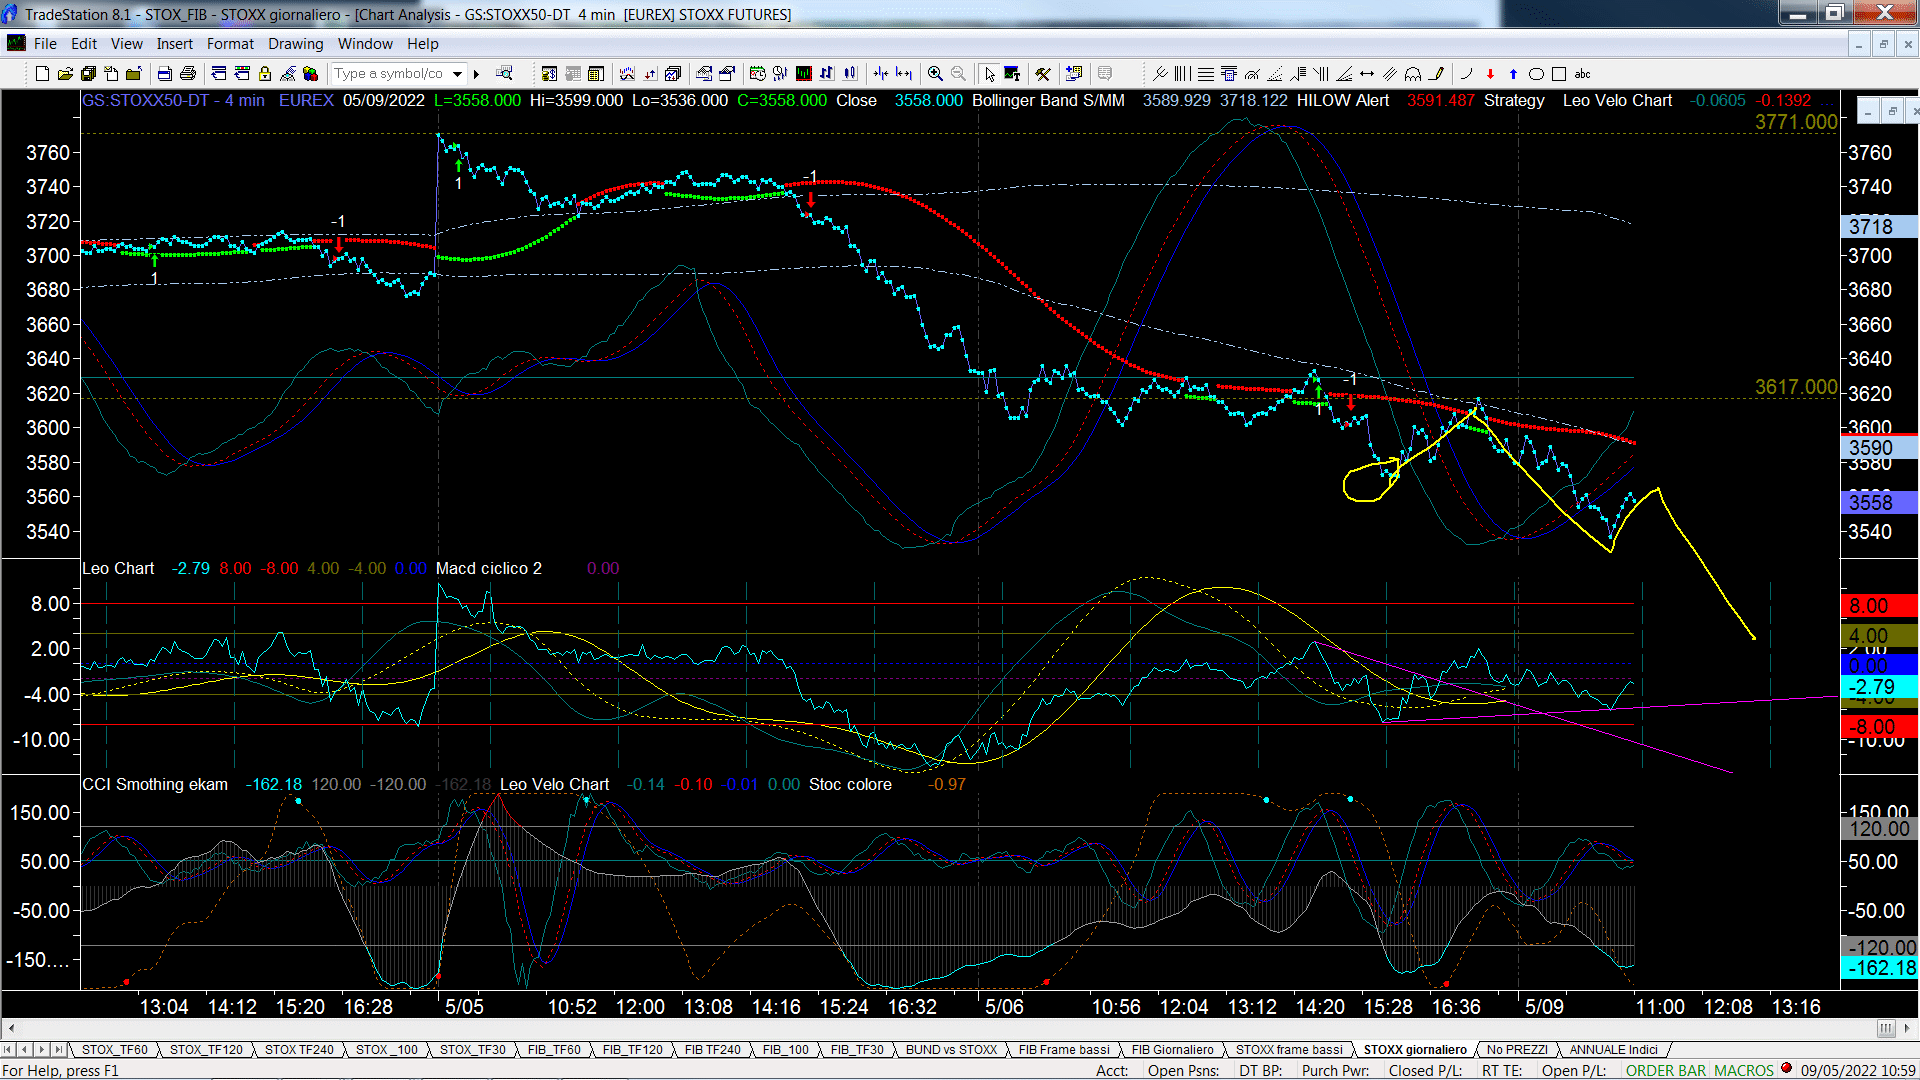The height and width of the screenshot is (1080, 1920).
Task: Switch to the FIB_TF60 tab
Action: tap(554, 1050)
